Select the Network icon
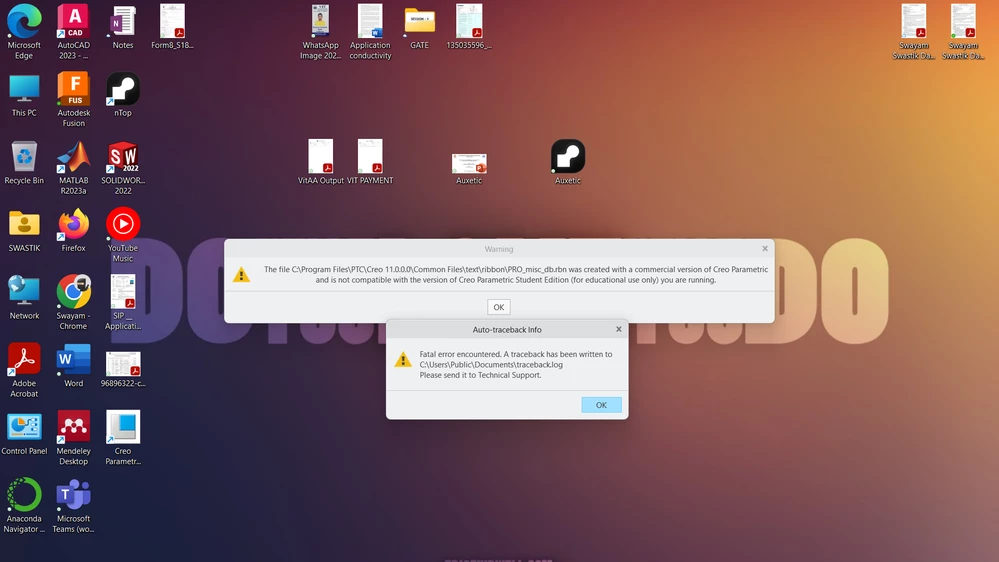999x562 pixels. tap(24, 298)
